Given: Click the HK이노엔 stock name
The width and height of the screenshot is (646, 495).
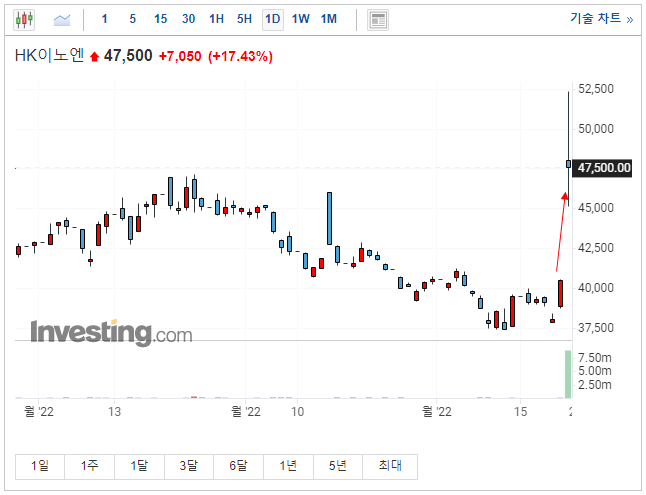Looking at the screenshot, I should click(x=49, y=55).
